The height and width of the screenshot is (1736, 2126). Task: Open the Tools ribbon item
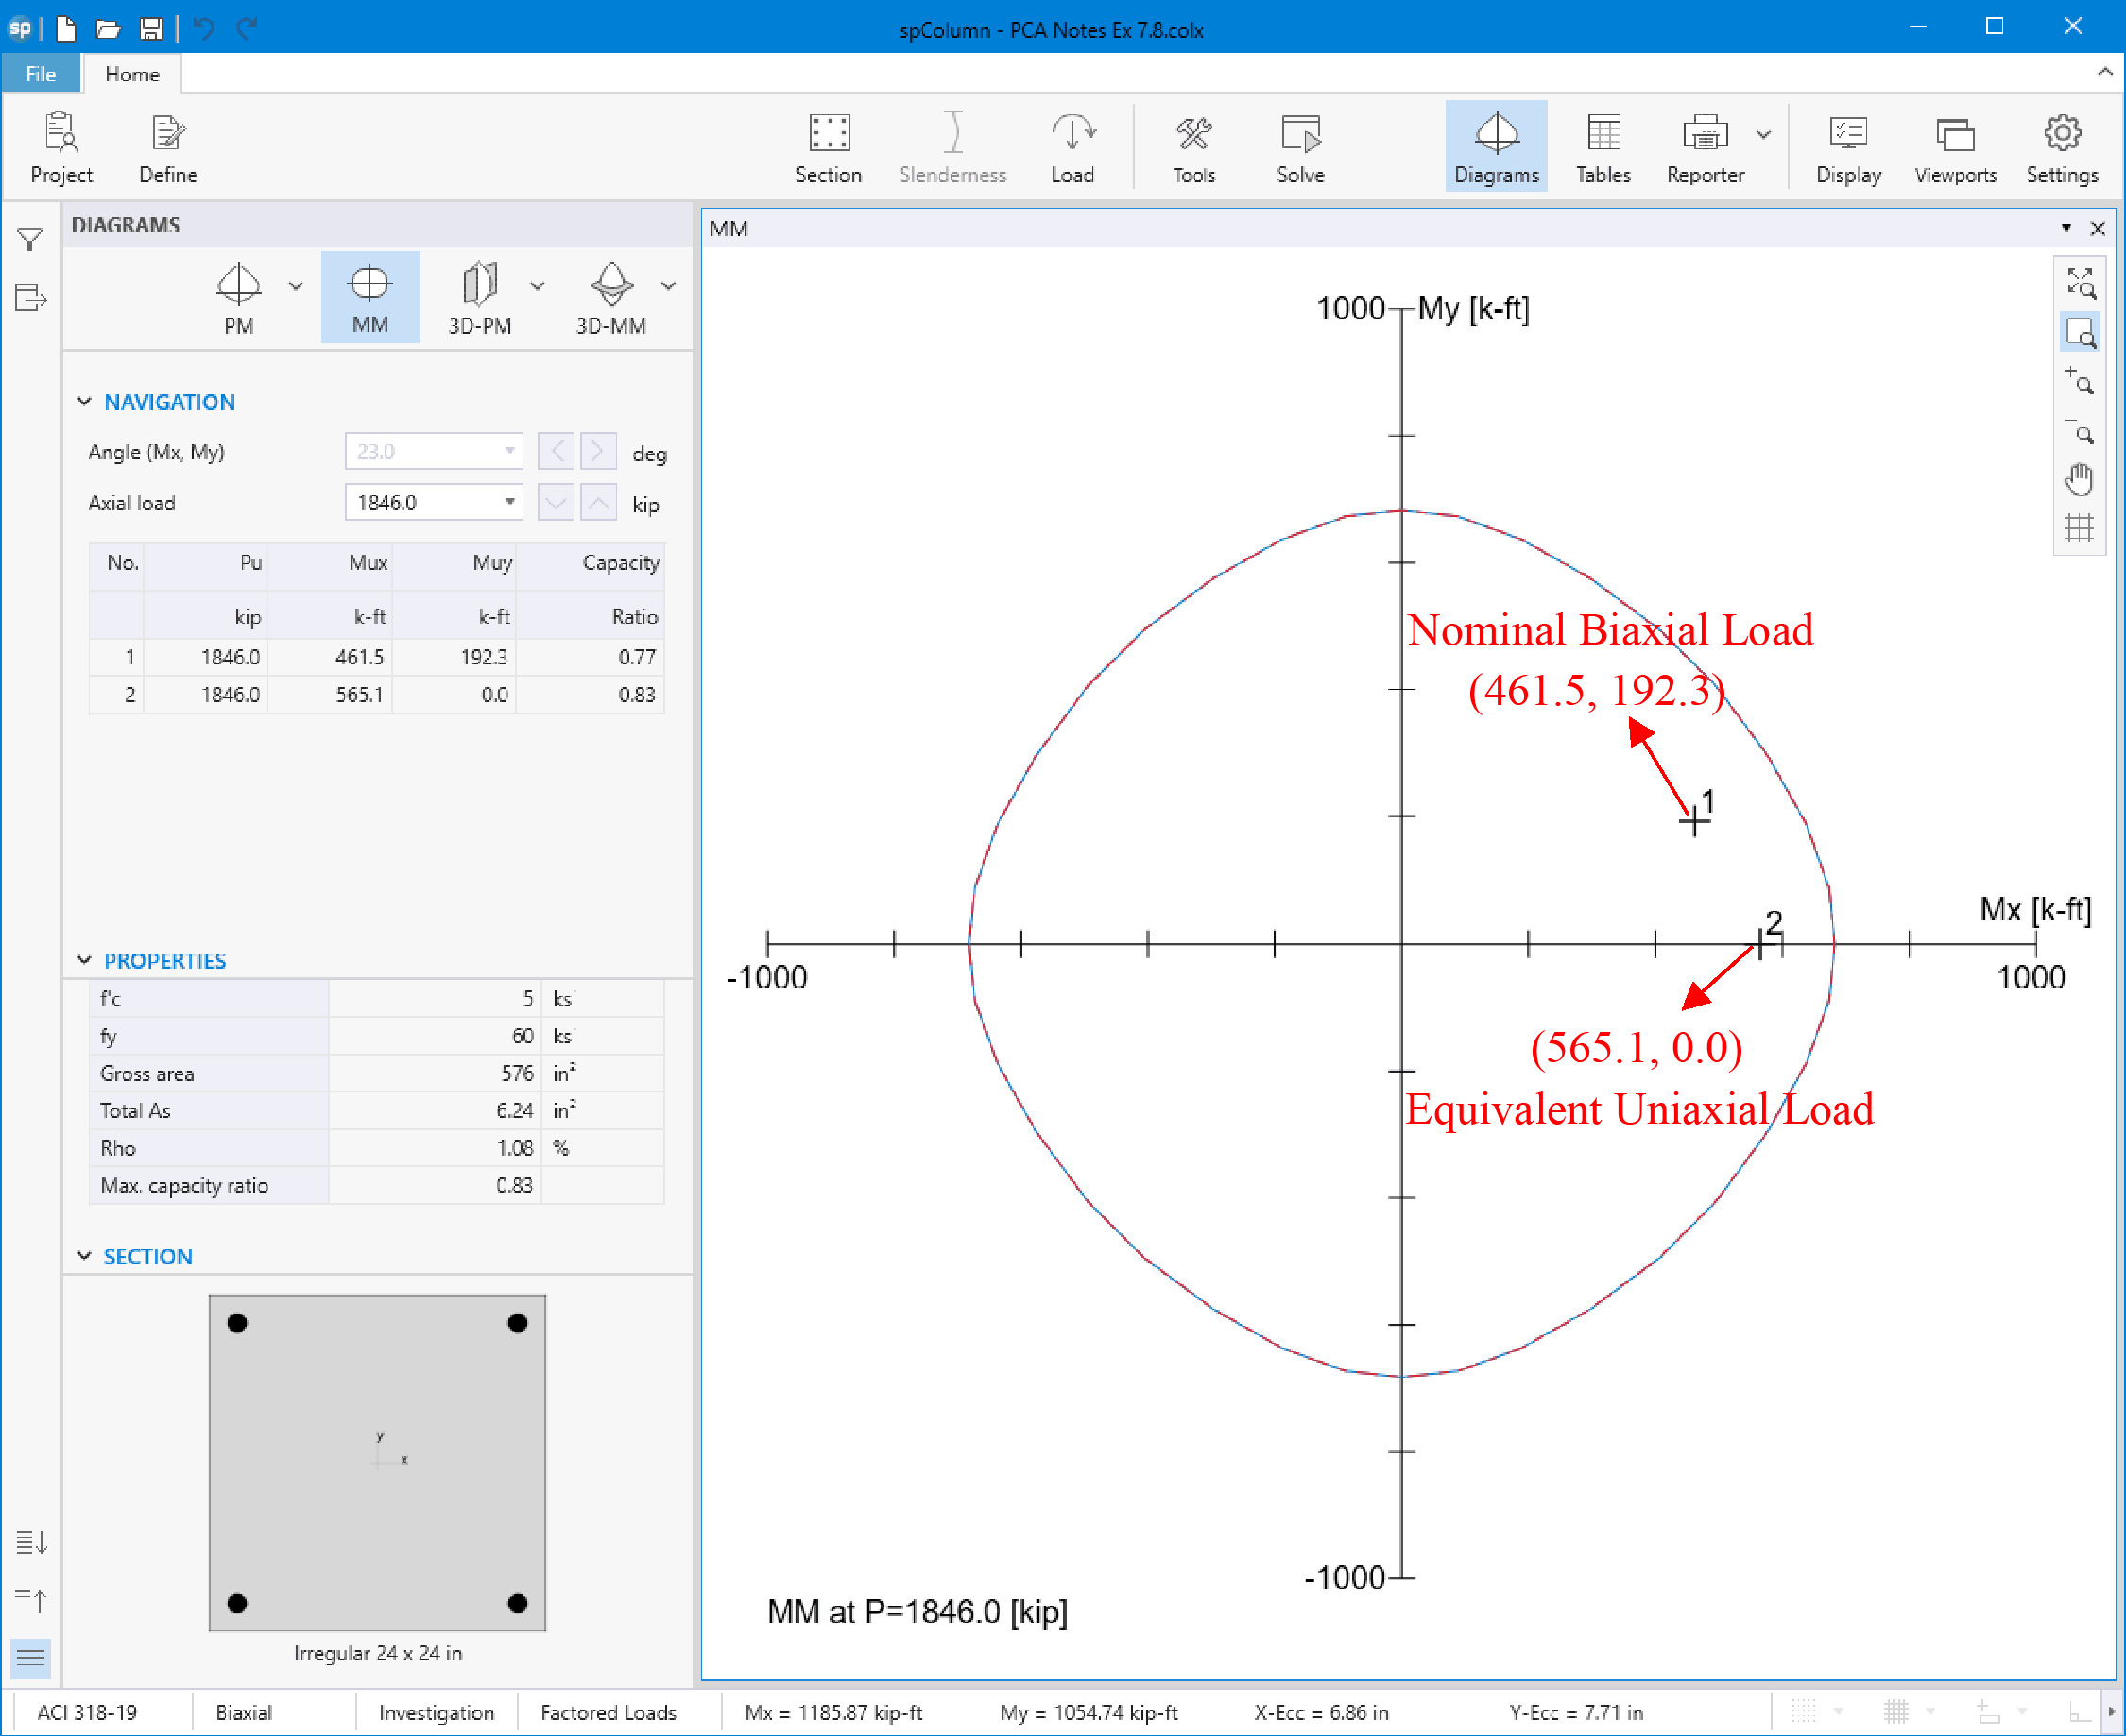pos(1194,148)
